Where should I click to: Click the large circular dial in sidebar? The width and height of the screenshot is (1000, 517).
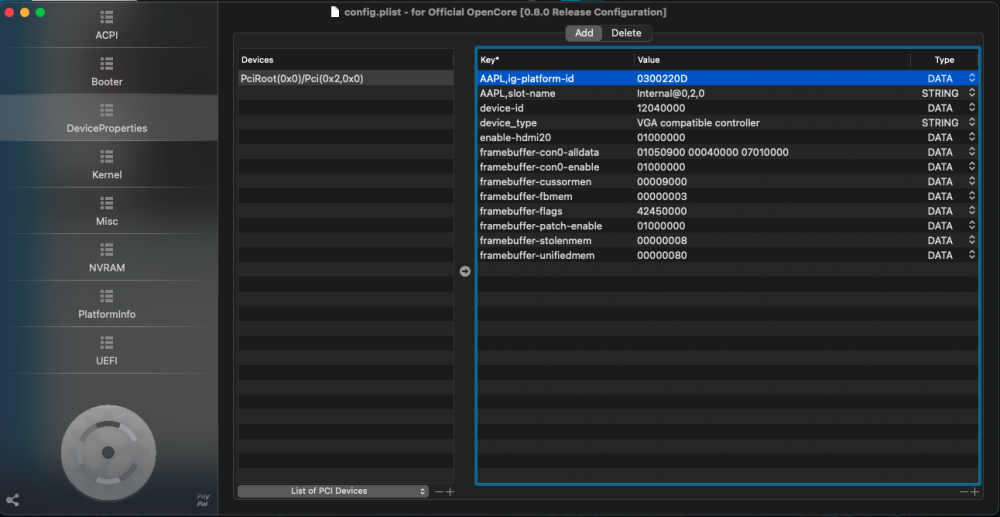(x=108, y=452)
